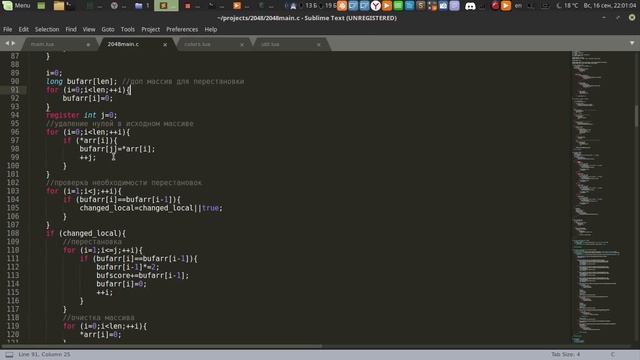Open the clock and calendar applet
640x360 pixels.
click(610, 6)
